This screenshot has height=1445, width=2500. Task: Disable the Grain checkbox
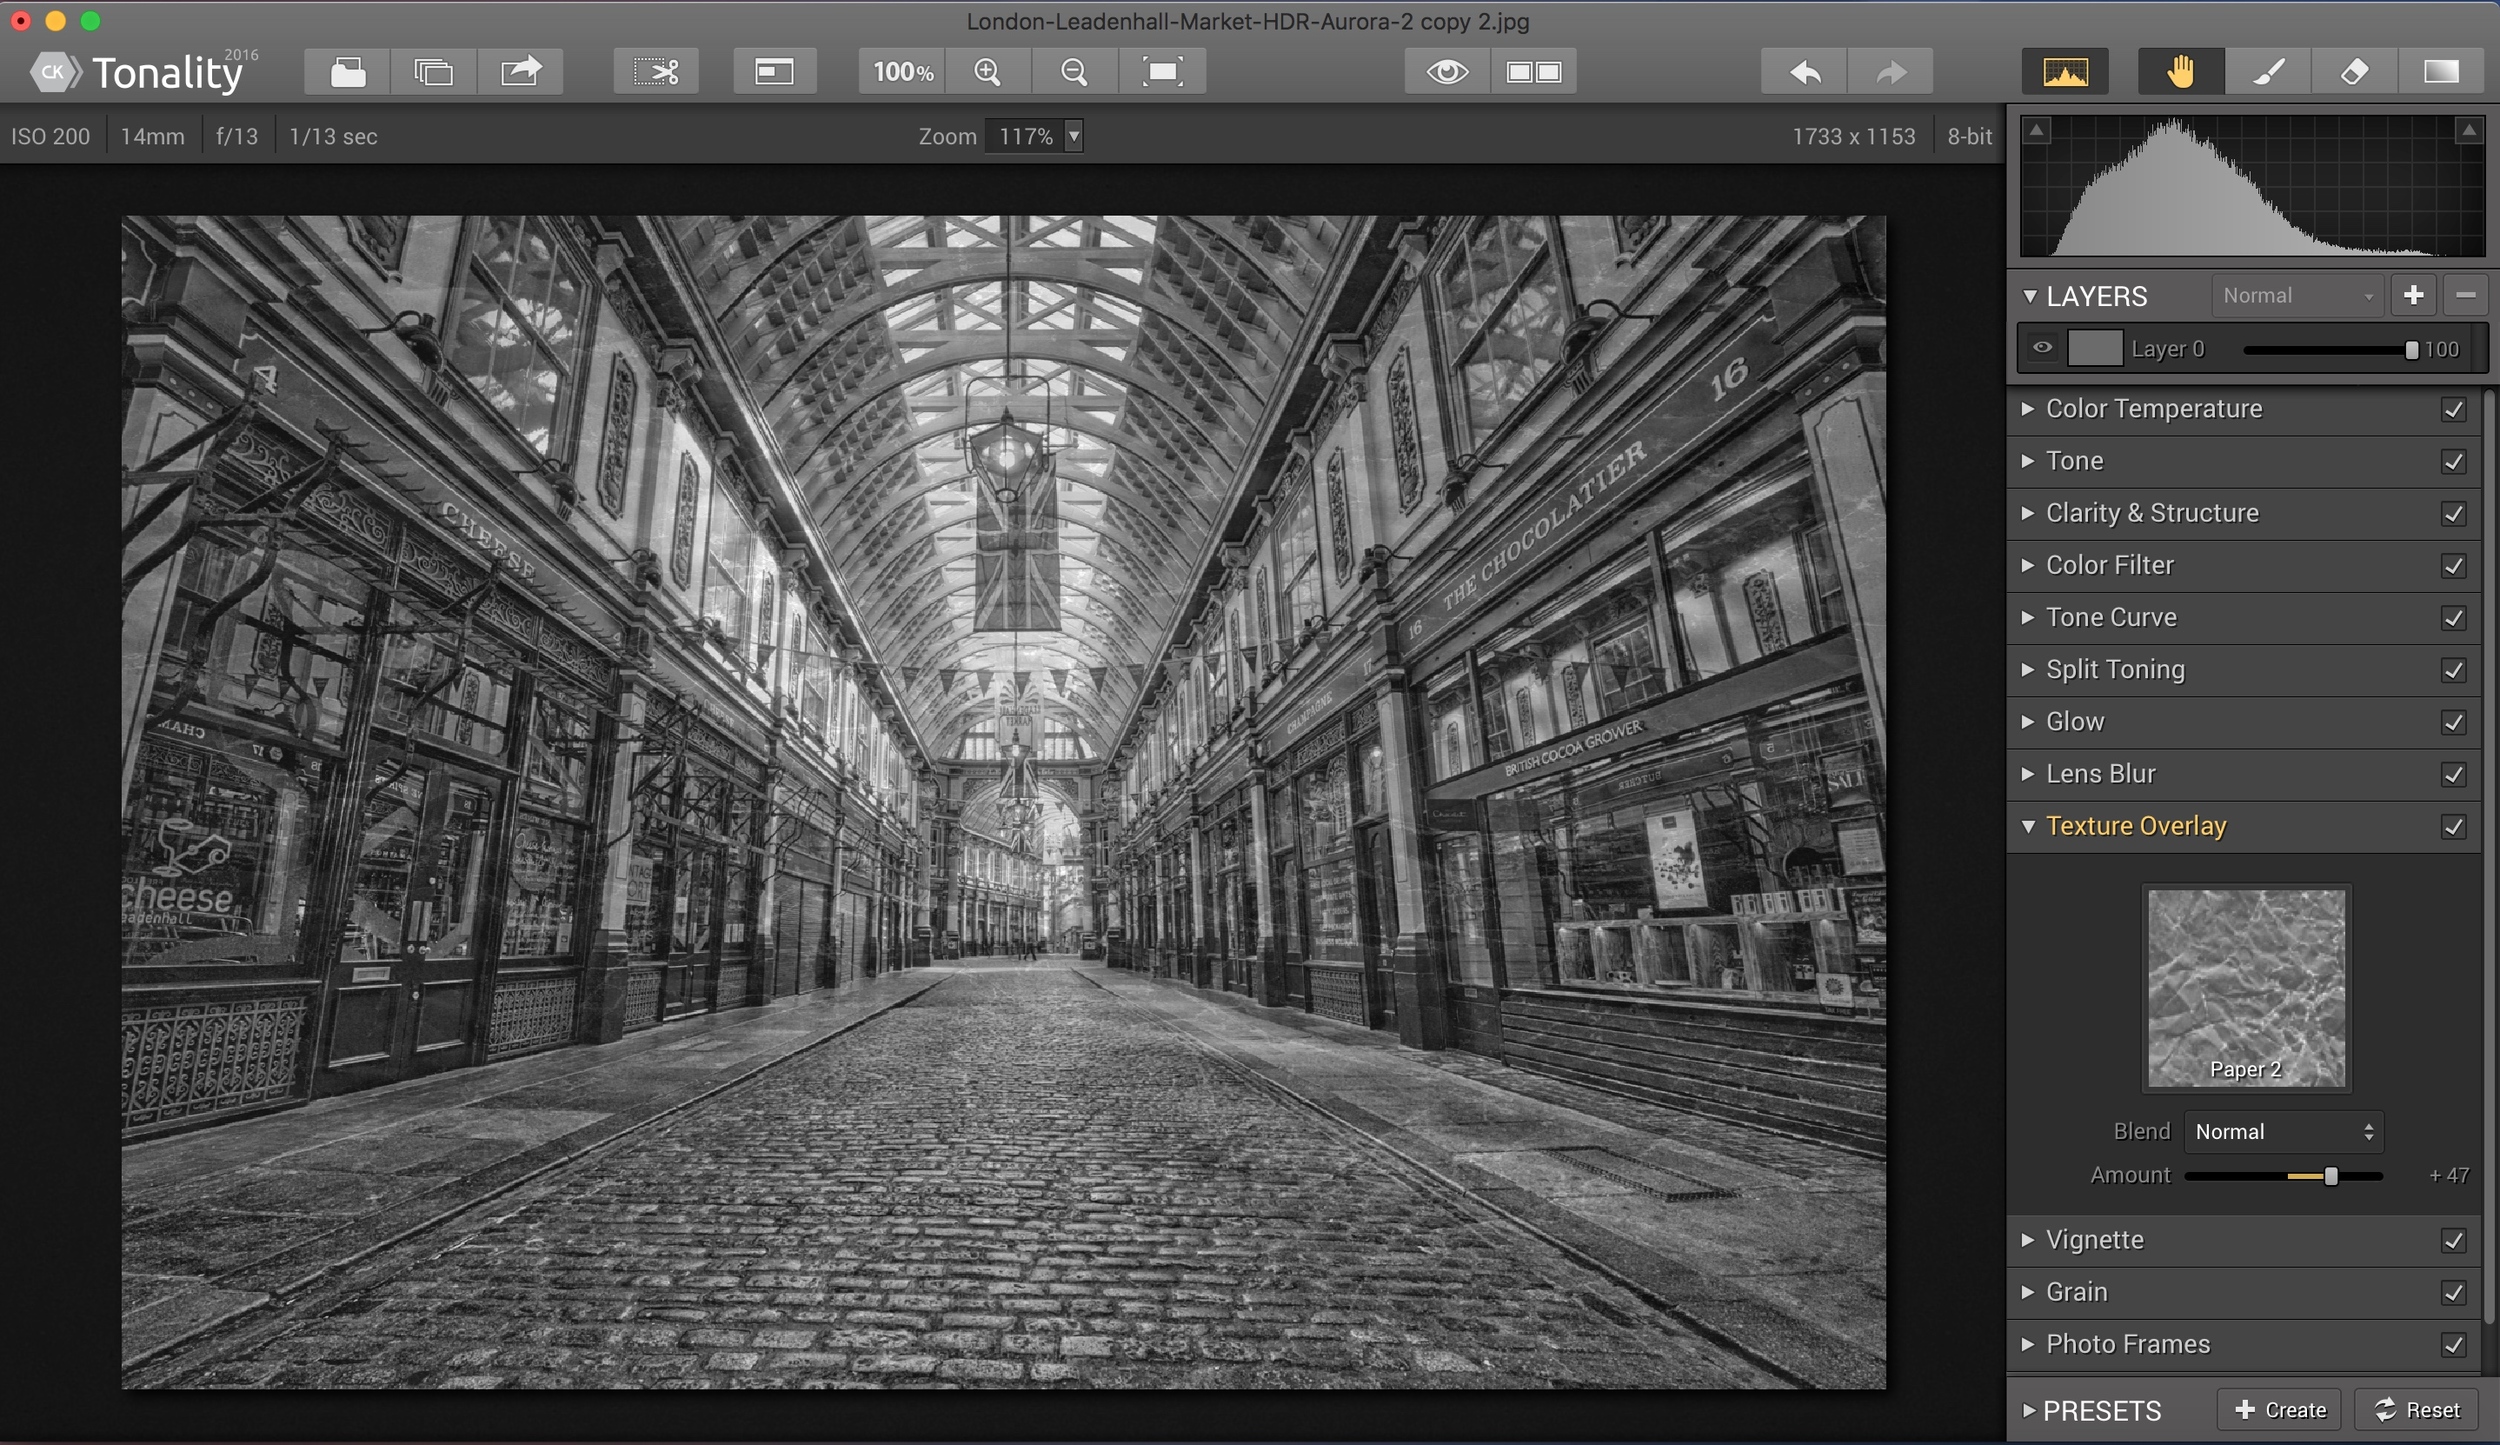click(2453, 1292)
